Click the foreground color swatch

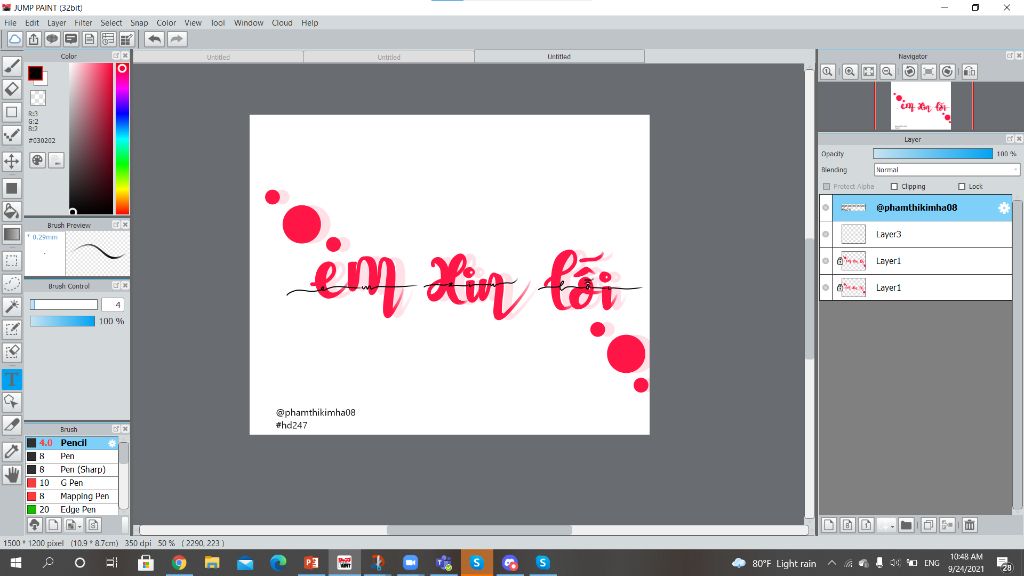click(35, 73)
